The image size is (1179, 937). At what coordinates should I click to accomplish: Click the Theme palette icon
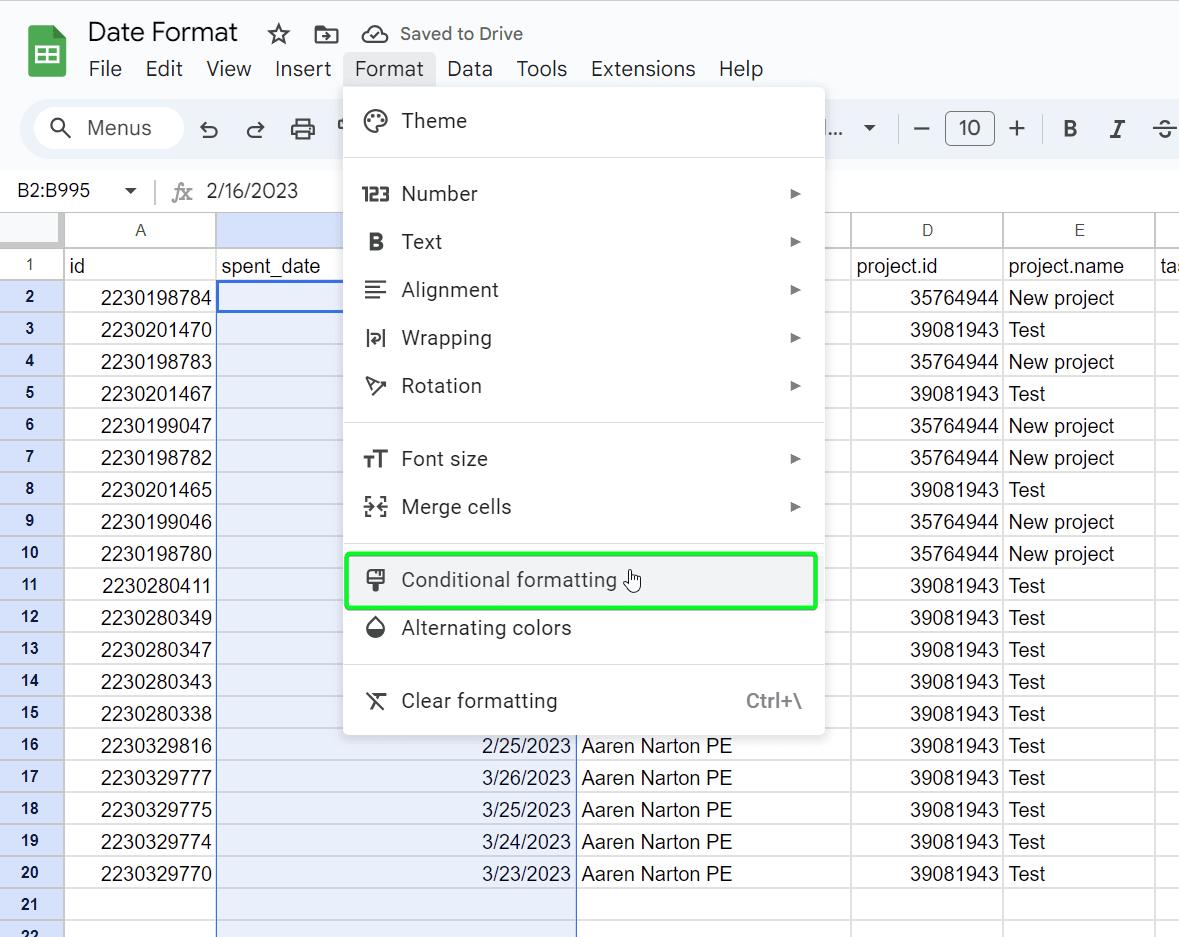375,120
